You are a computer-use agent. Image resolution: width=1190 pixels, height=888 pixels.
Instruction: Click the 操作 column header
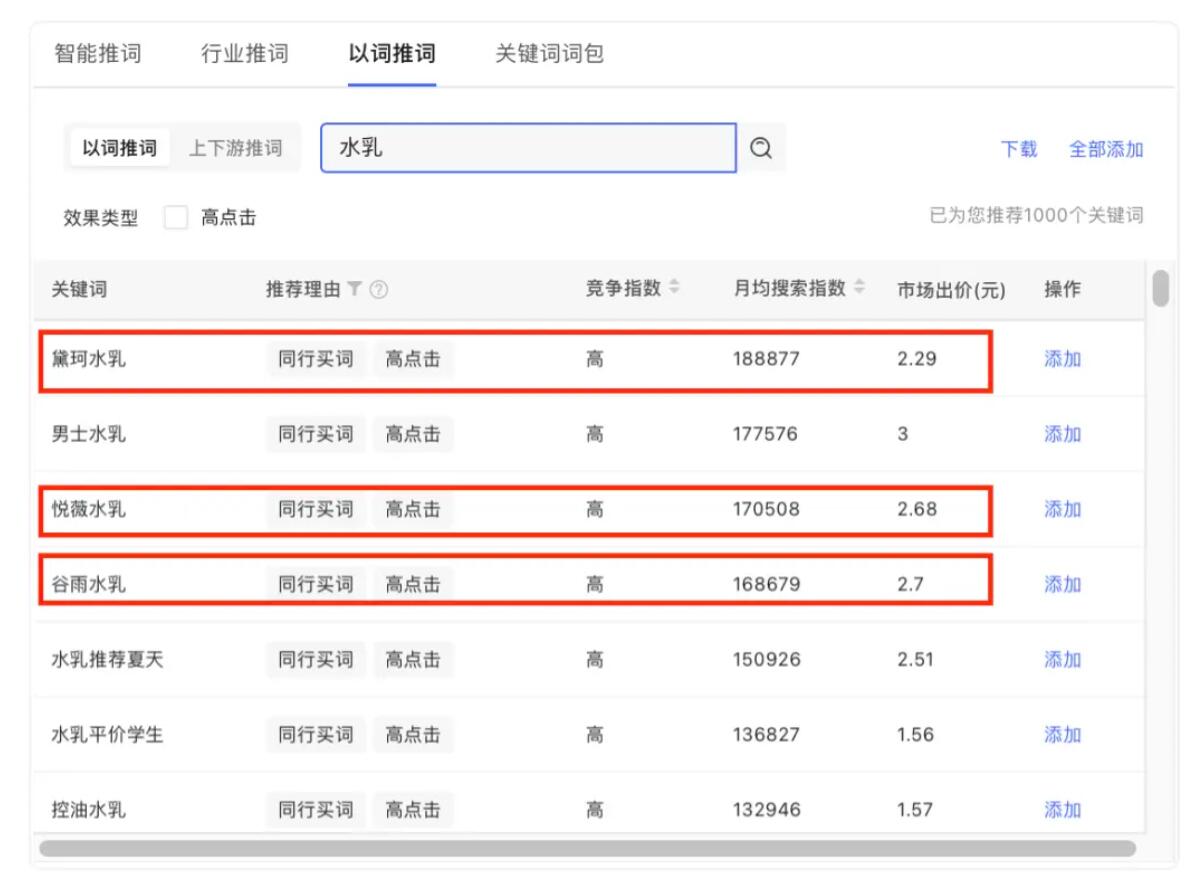coord(1062,288)
